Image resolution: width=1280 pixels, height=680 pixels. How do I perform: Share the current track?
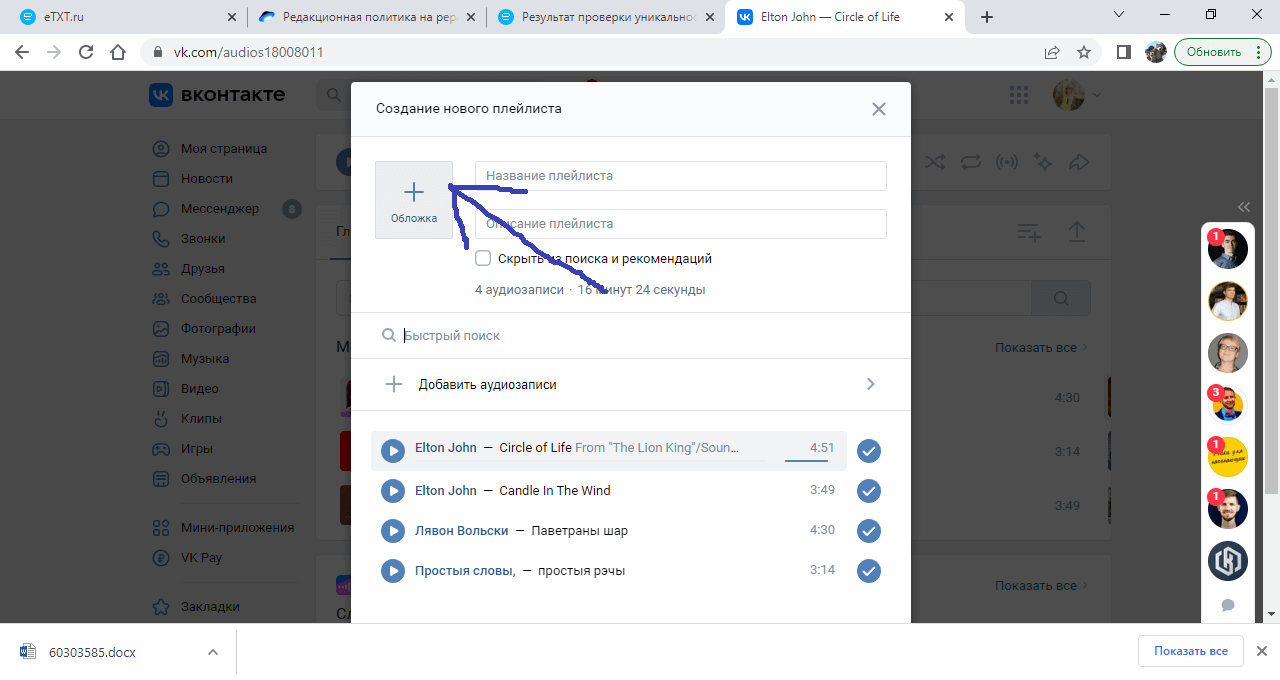[x=1079, y=162]
